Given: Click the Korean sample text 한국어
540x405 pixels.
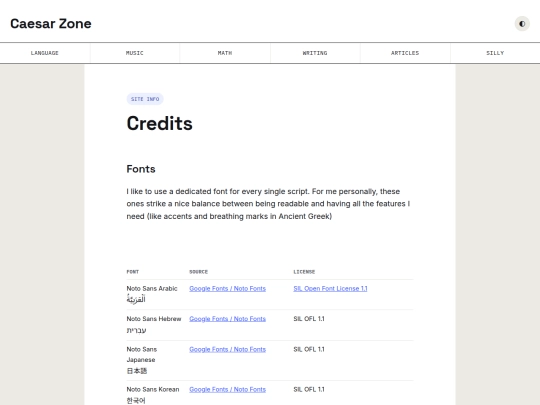Looking at the screenshot, I should [136, 401].
